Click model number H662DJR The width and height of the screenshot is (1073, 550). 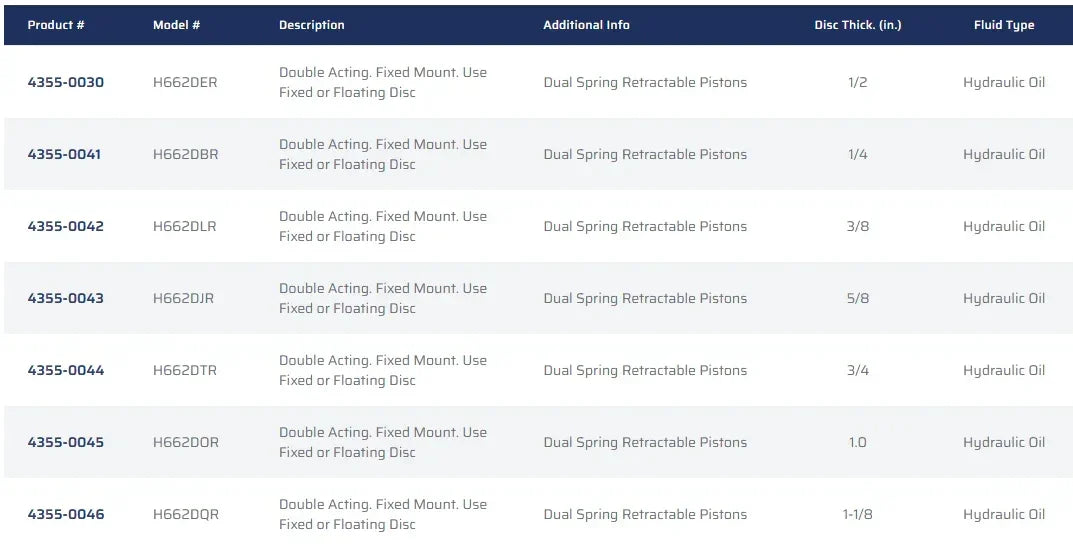183,298
